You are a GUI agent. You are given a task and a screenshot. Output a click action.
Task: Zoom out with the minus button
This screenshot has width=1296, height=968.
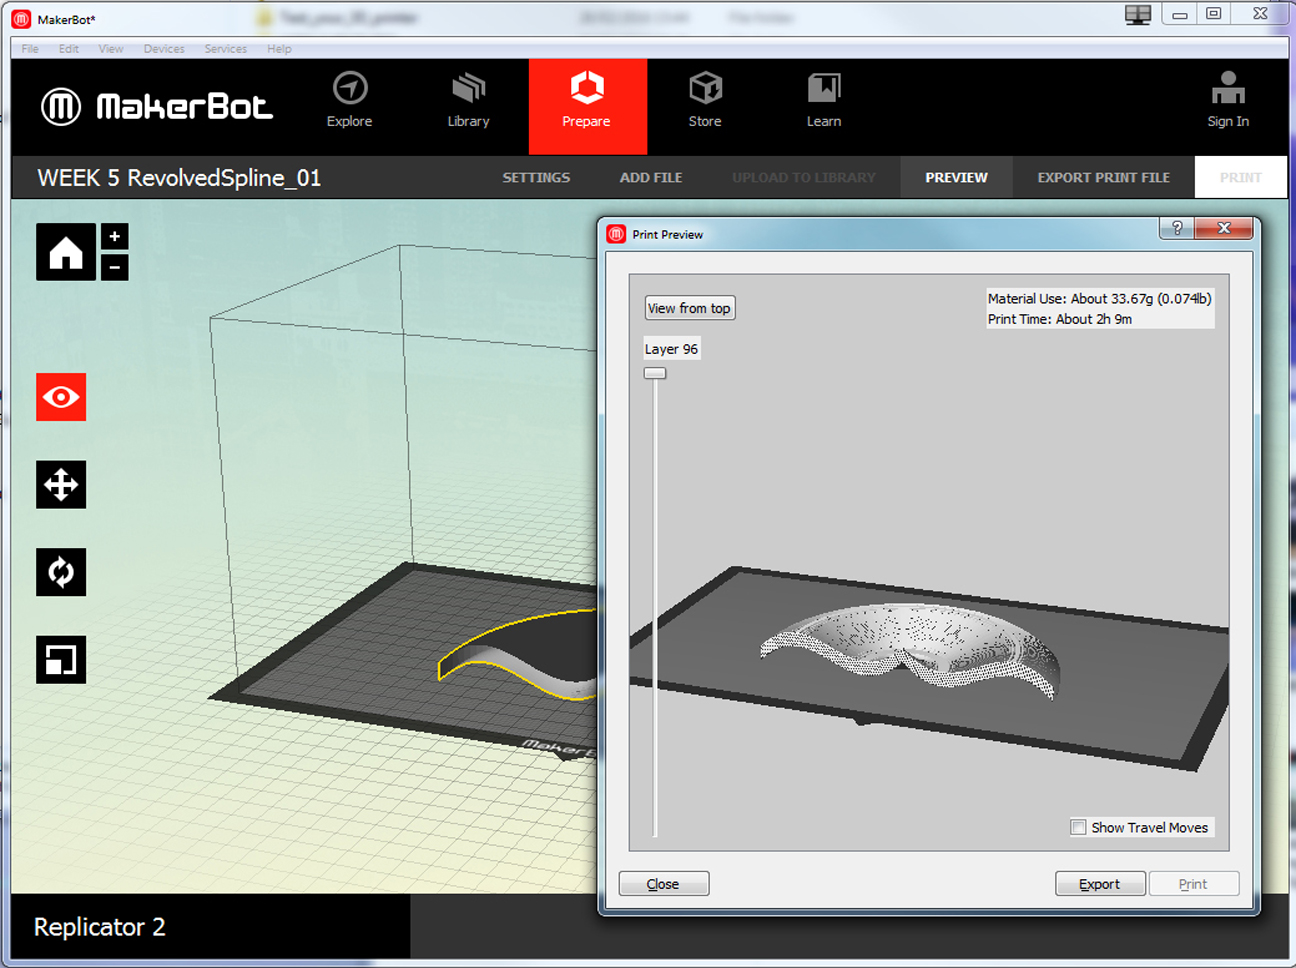(115, 267)
